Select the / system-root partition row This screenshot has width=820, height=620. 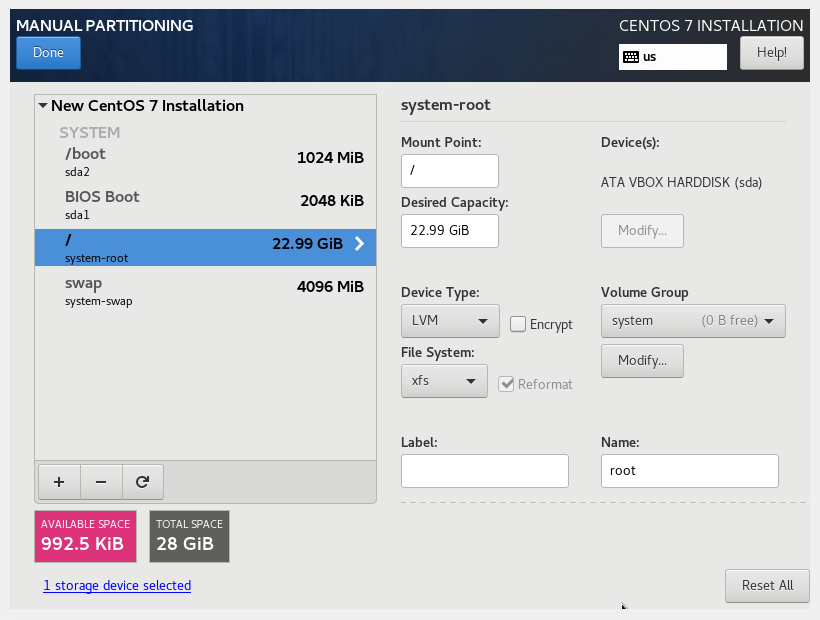point(206,247)
